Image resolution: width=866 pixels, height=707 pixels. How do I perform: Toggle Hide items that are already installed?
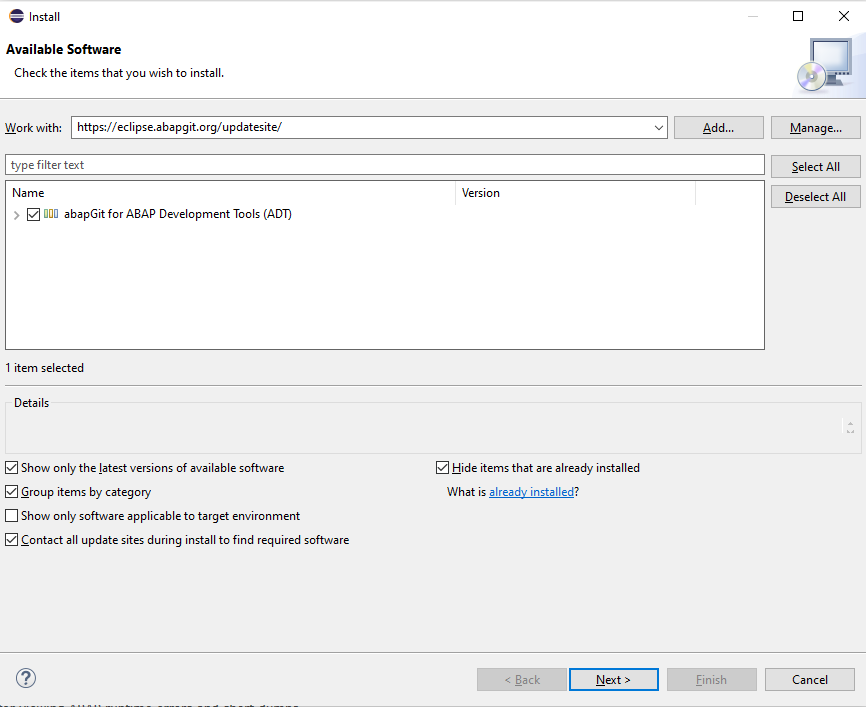(443, 468)
